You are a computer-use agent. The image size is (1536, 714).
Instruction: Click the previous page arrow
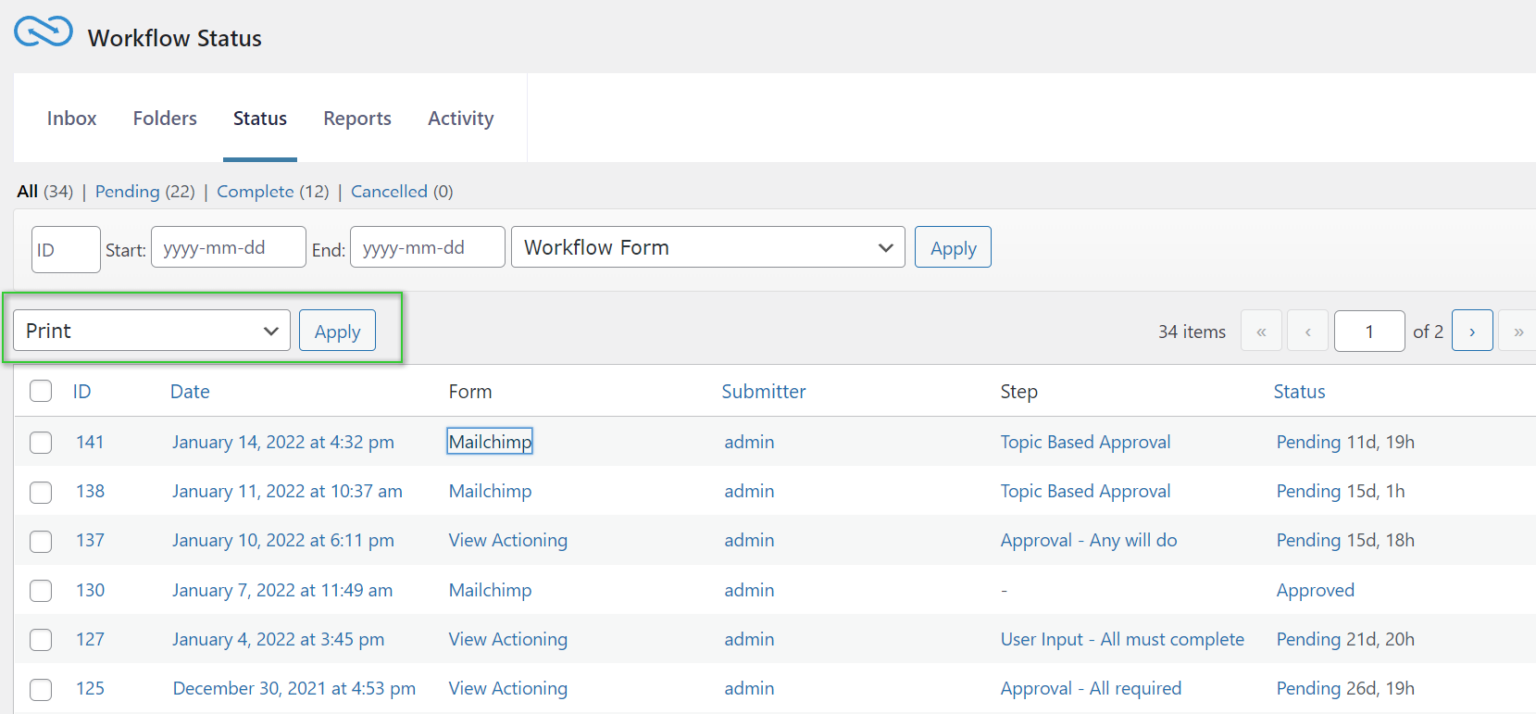click(1307, 330)
